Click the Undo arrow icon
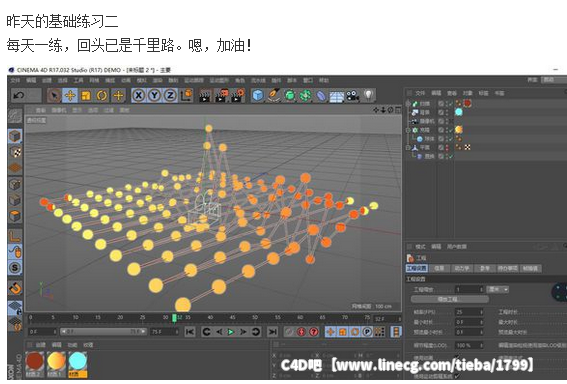 19,96
